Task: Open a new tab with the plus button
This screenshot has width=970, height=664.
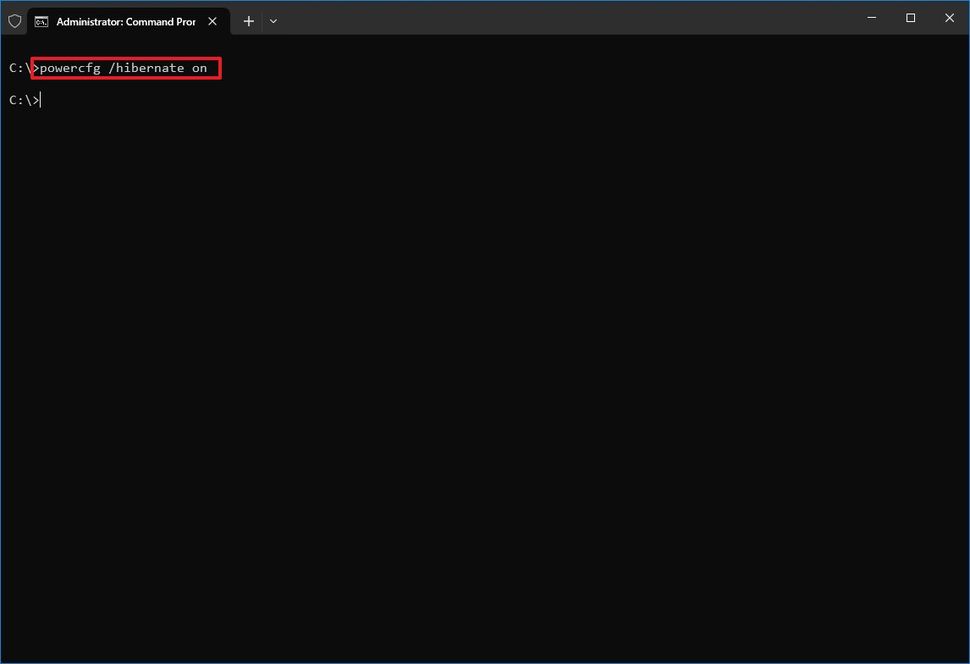Action: (248, 20)
